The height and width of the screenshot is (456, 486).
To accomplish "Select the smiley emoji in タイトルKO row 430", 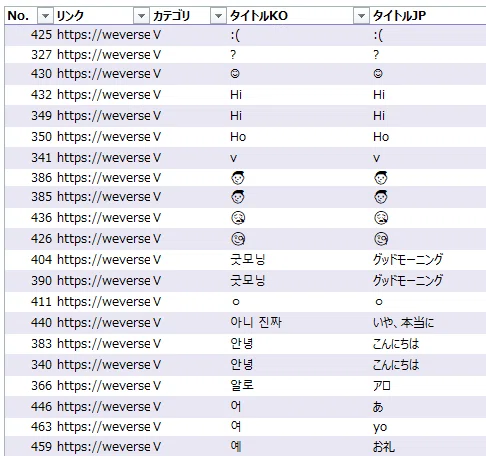I will (235, 74).
